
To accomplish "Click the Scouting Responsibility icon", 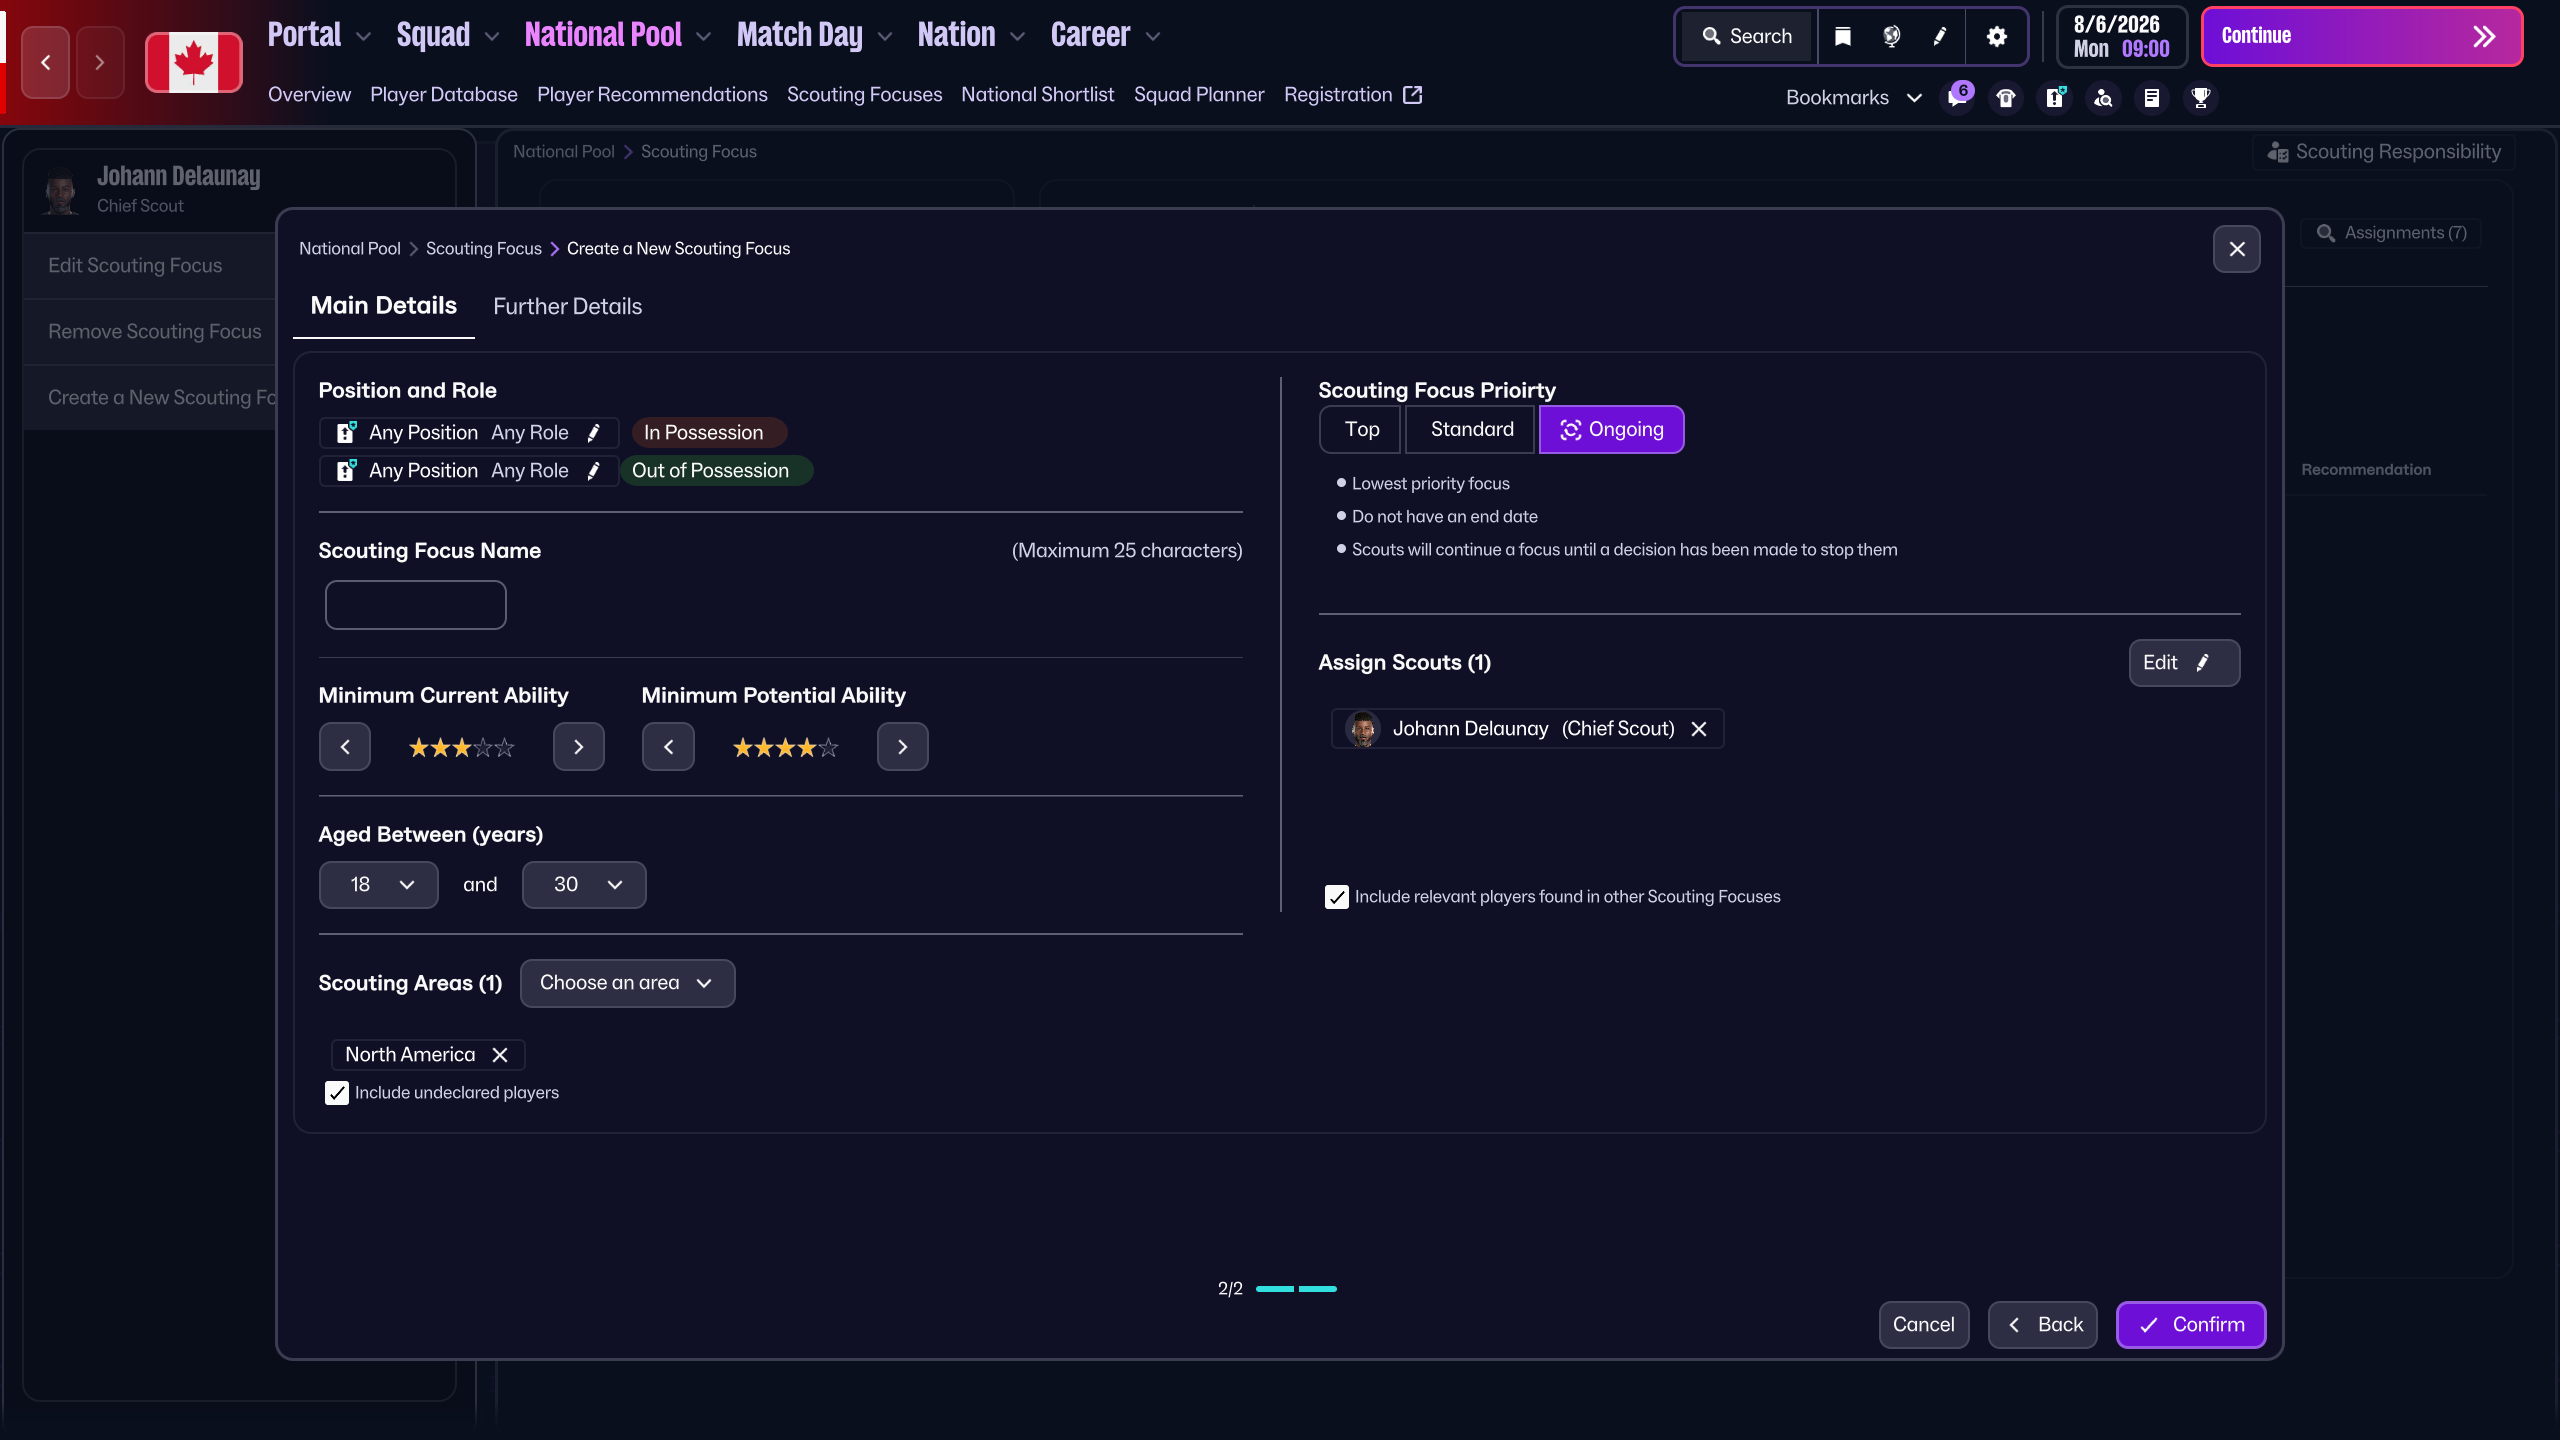I will pyautogui.click(x=2278, y=152).
